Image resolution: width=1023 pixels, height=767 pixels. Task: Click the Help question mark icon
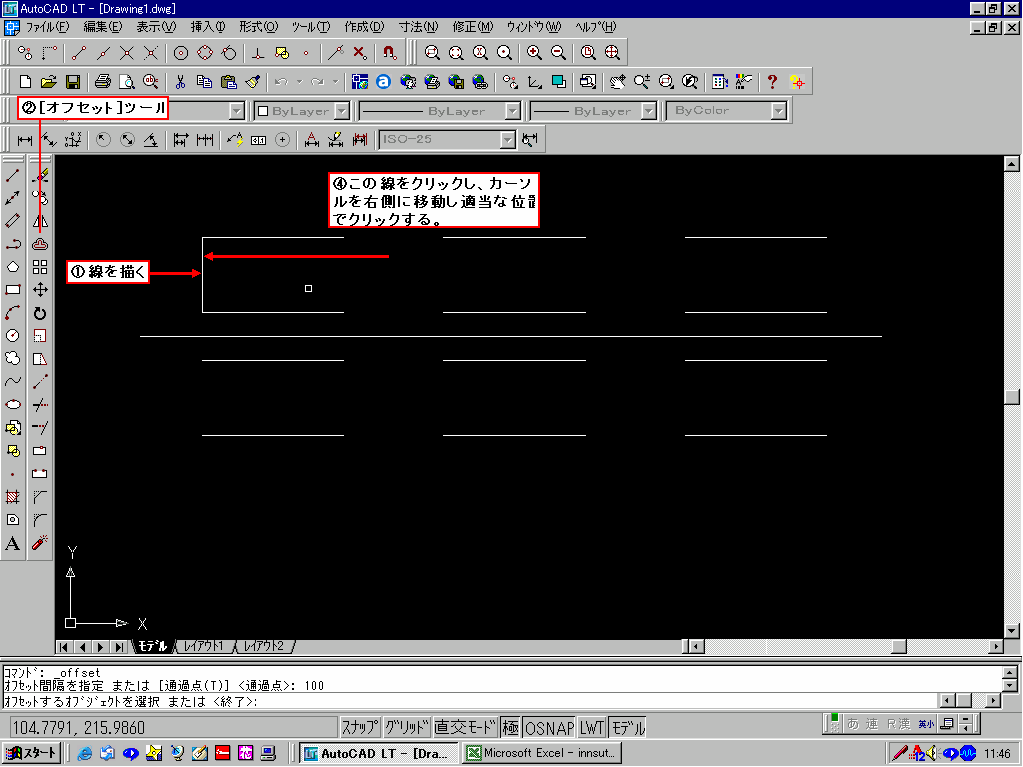pos(772,82)
